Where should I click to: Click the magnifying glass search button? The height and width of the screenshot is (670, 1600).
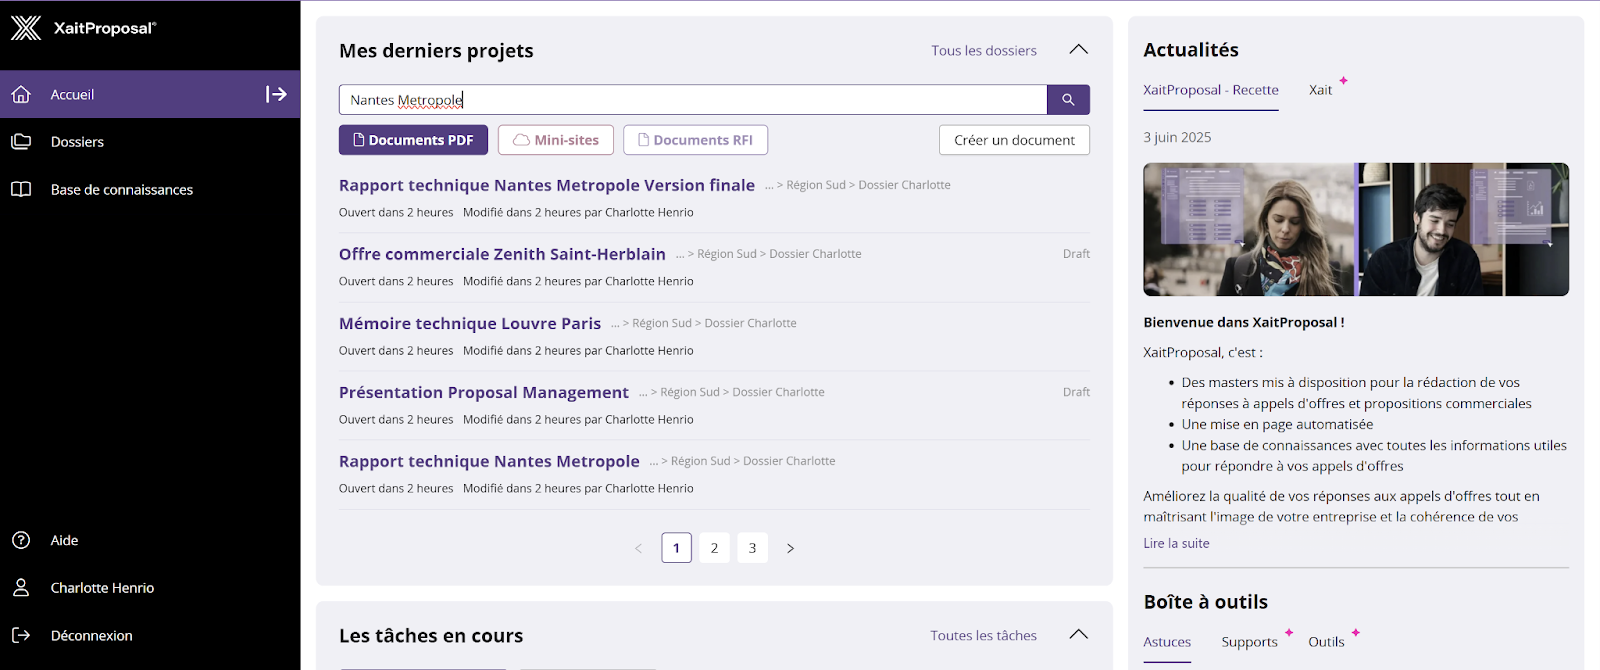[x=1068, y=100]
